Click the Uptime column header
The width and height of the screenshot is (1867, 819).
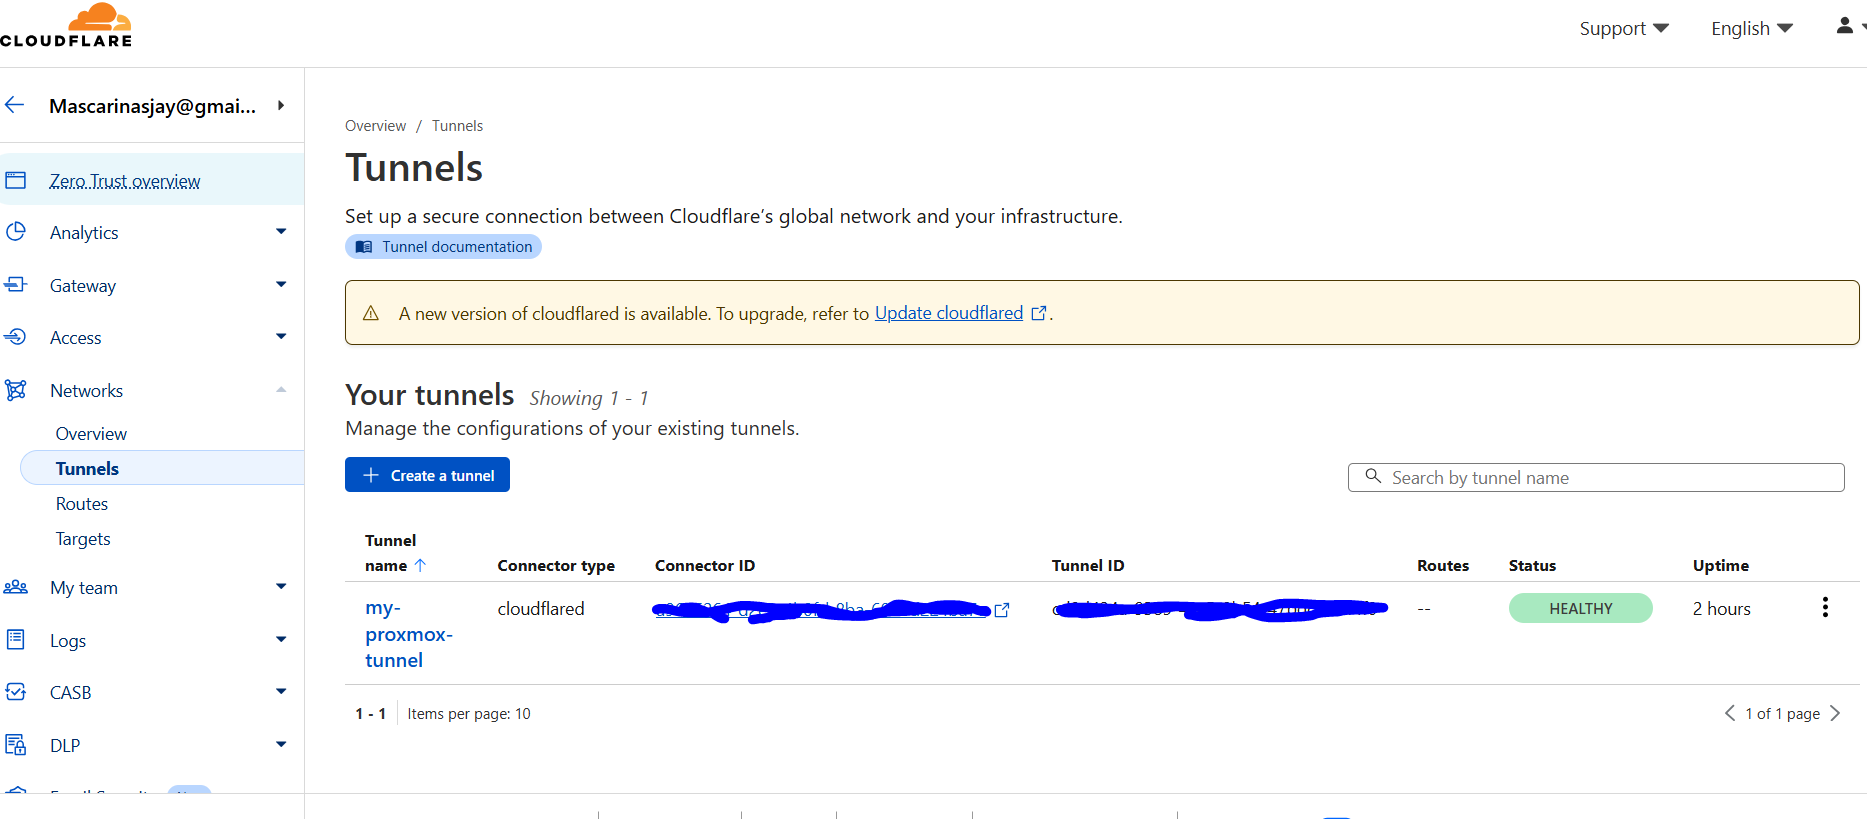coord(1721,566)
